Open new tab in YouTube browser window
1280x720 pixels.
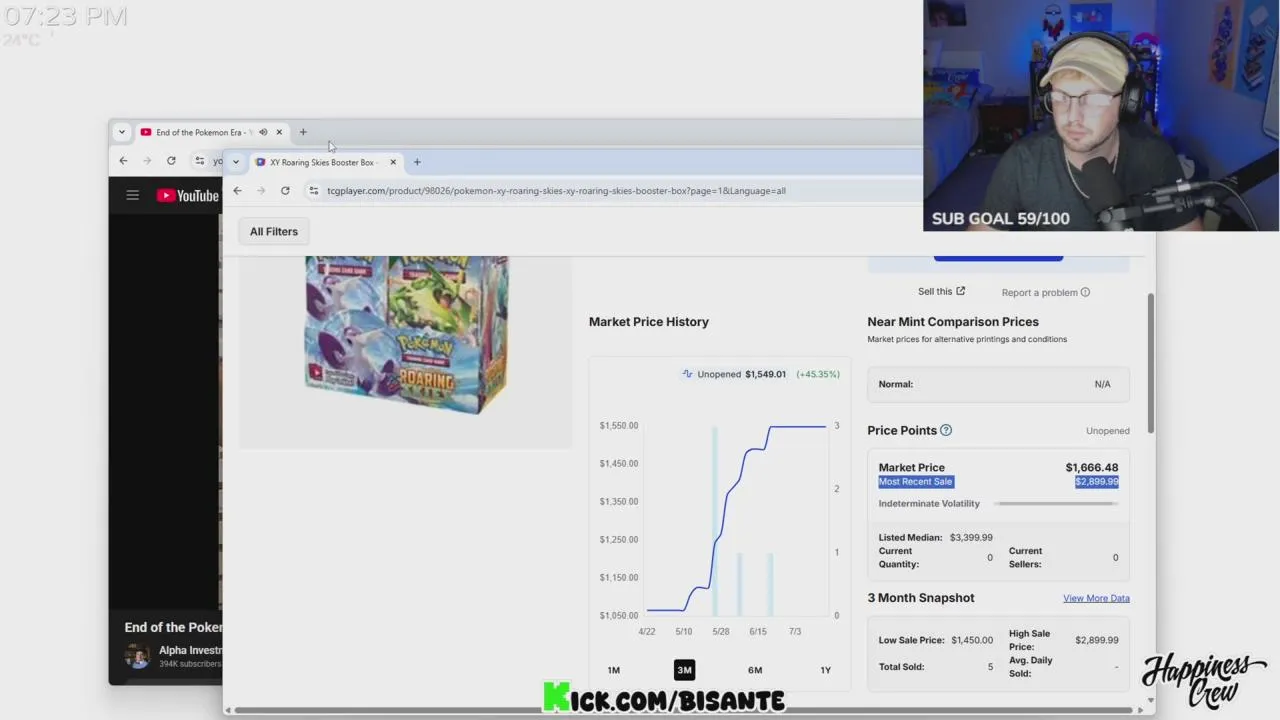tap(303, 132)
